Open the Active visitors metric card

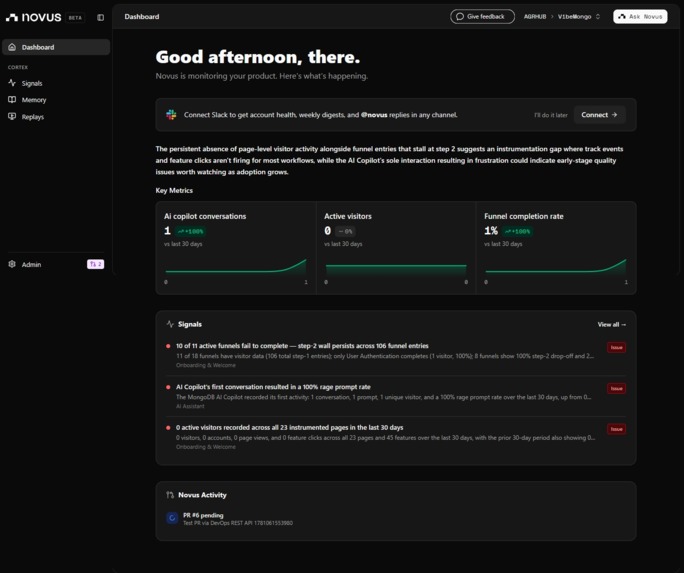(396, 248)
